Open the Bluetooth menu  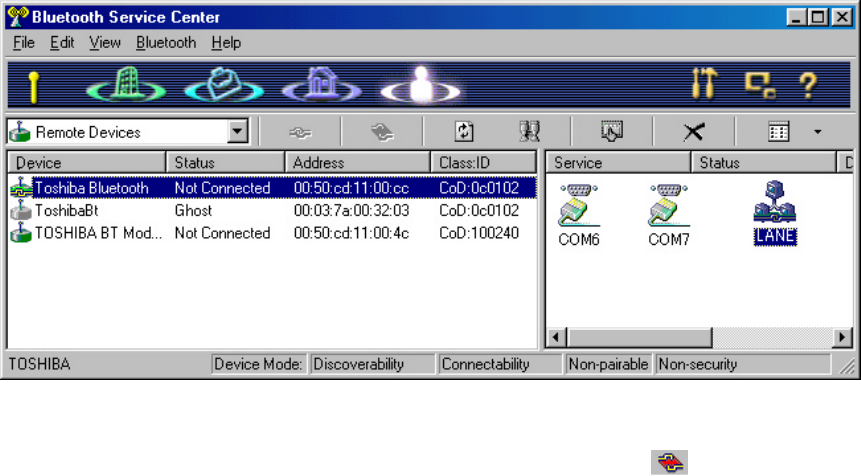(x=166, y=43)
